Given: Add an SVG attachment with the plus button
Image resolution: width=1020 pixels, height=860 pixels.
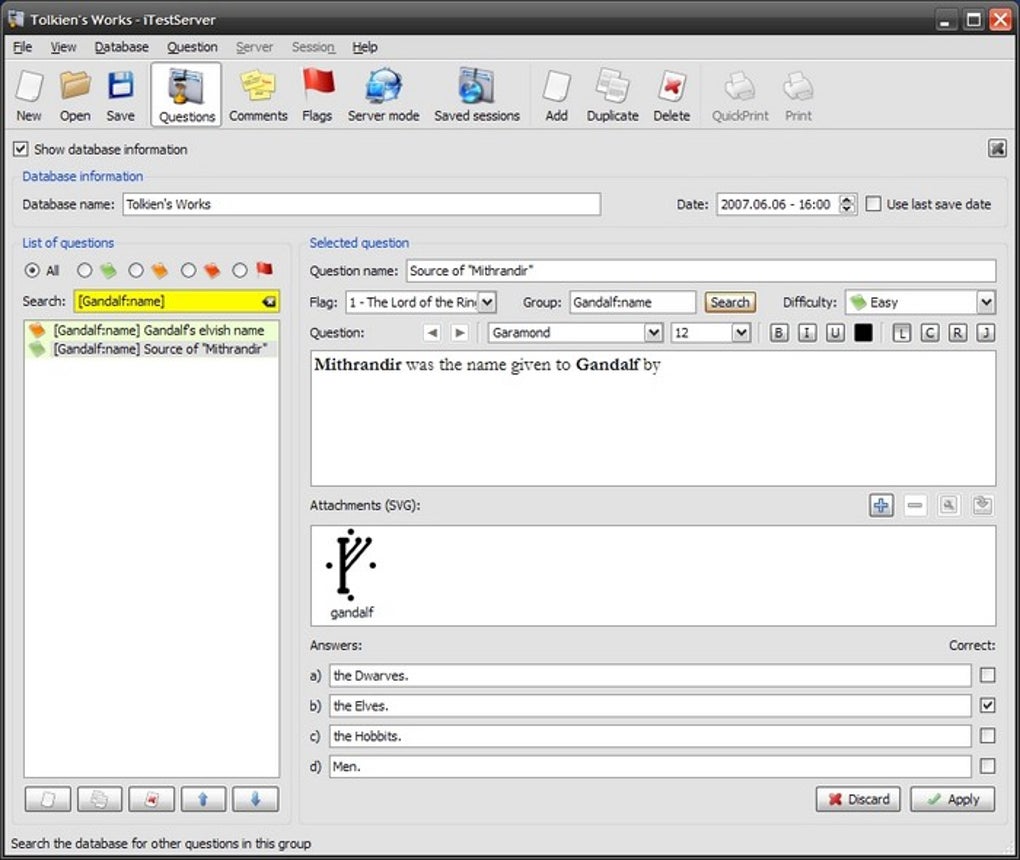Looking at the screenshot, I should click(881, 505).
